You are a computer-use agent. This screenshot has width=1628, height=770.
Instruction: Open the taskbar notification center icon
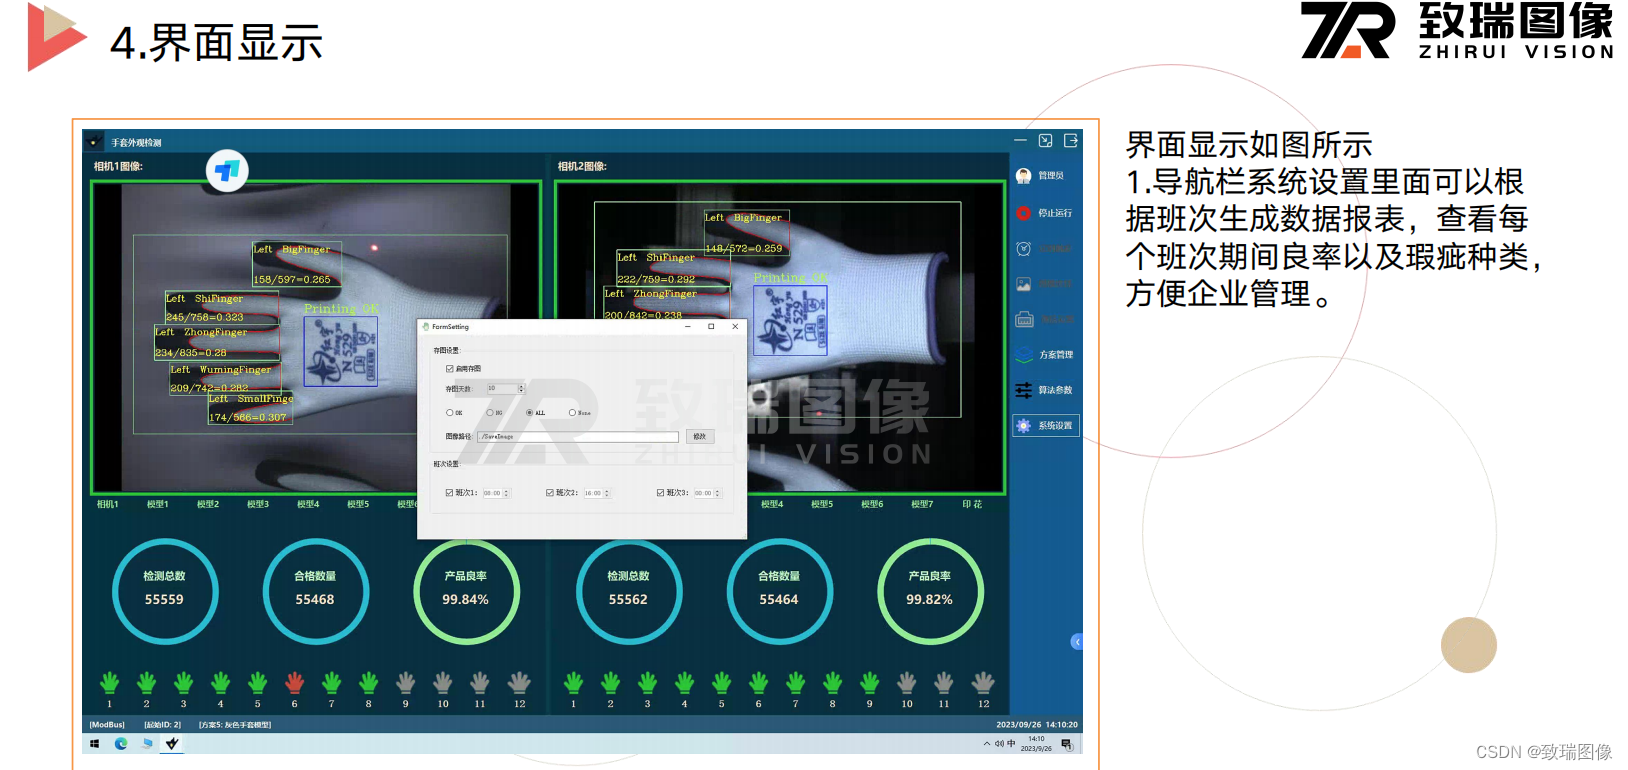click(1067, 744)
